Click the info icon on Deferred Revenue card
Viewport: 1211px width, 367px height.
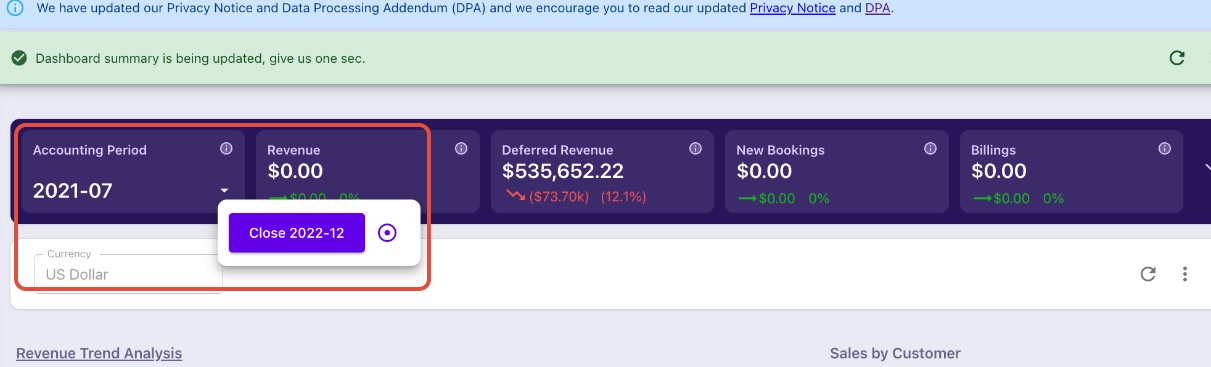coord(695,149)
